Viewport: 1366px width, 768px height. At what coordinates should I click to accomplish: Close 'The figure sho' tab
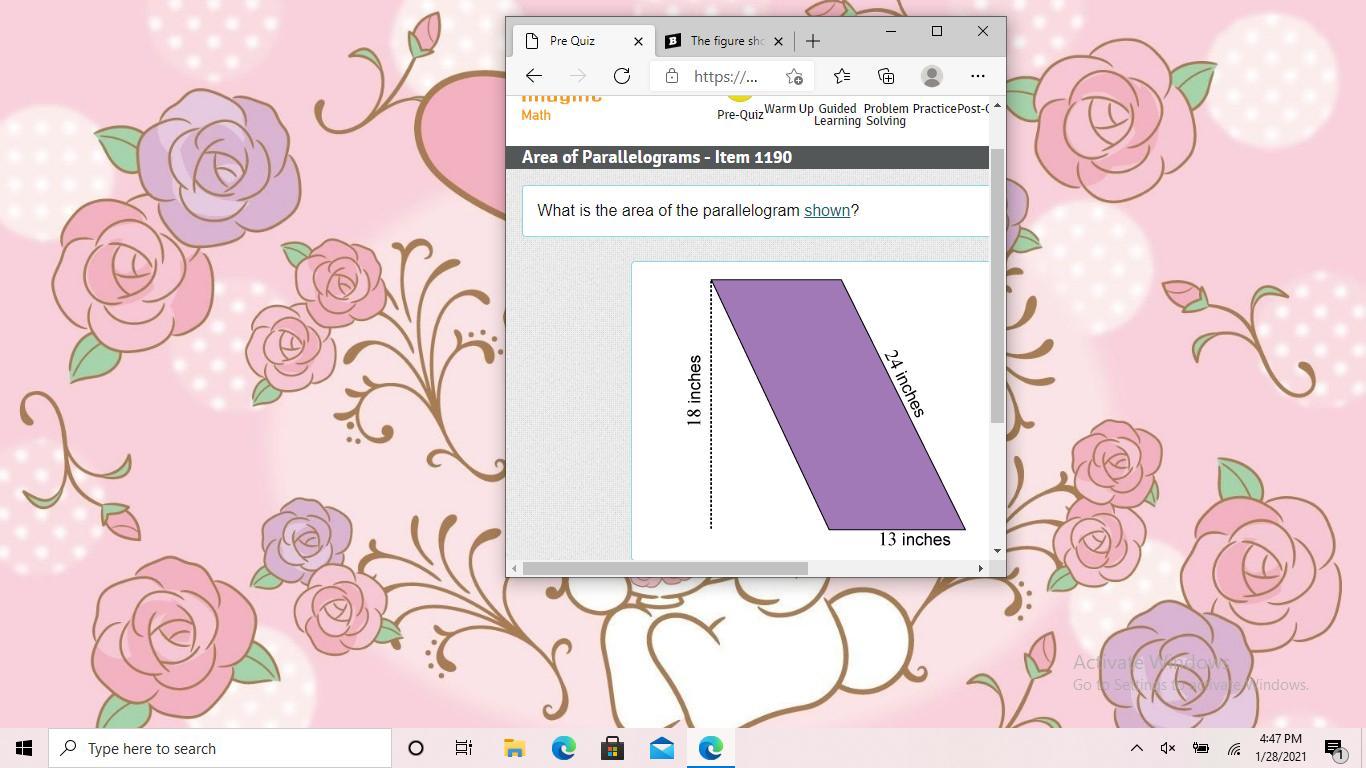click(x=778, y=41)
